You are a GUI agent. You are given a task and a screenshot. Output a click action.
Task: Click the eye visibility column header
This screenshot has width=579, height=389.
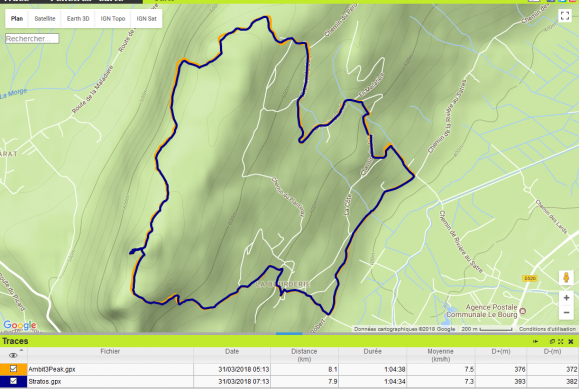(13, 355)
